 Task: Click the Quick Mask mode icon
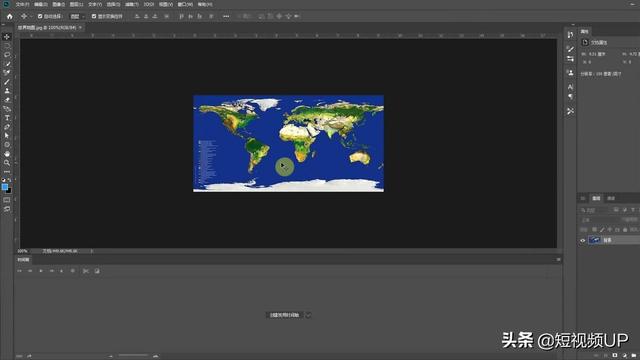7,200
